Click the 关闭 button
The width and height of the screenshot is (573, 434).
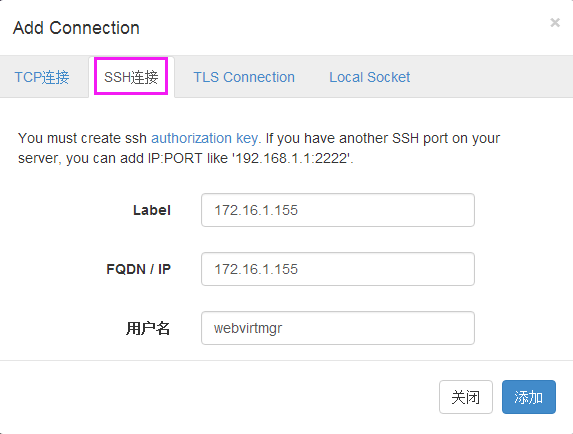click(466, 397)
